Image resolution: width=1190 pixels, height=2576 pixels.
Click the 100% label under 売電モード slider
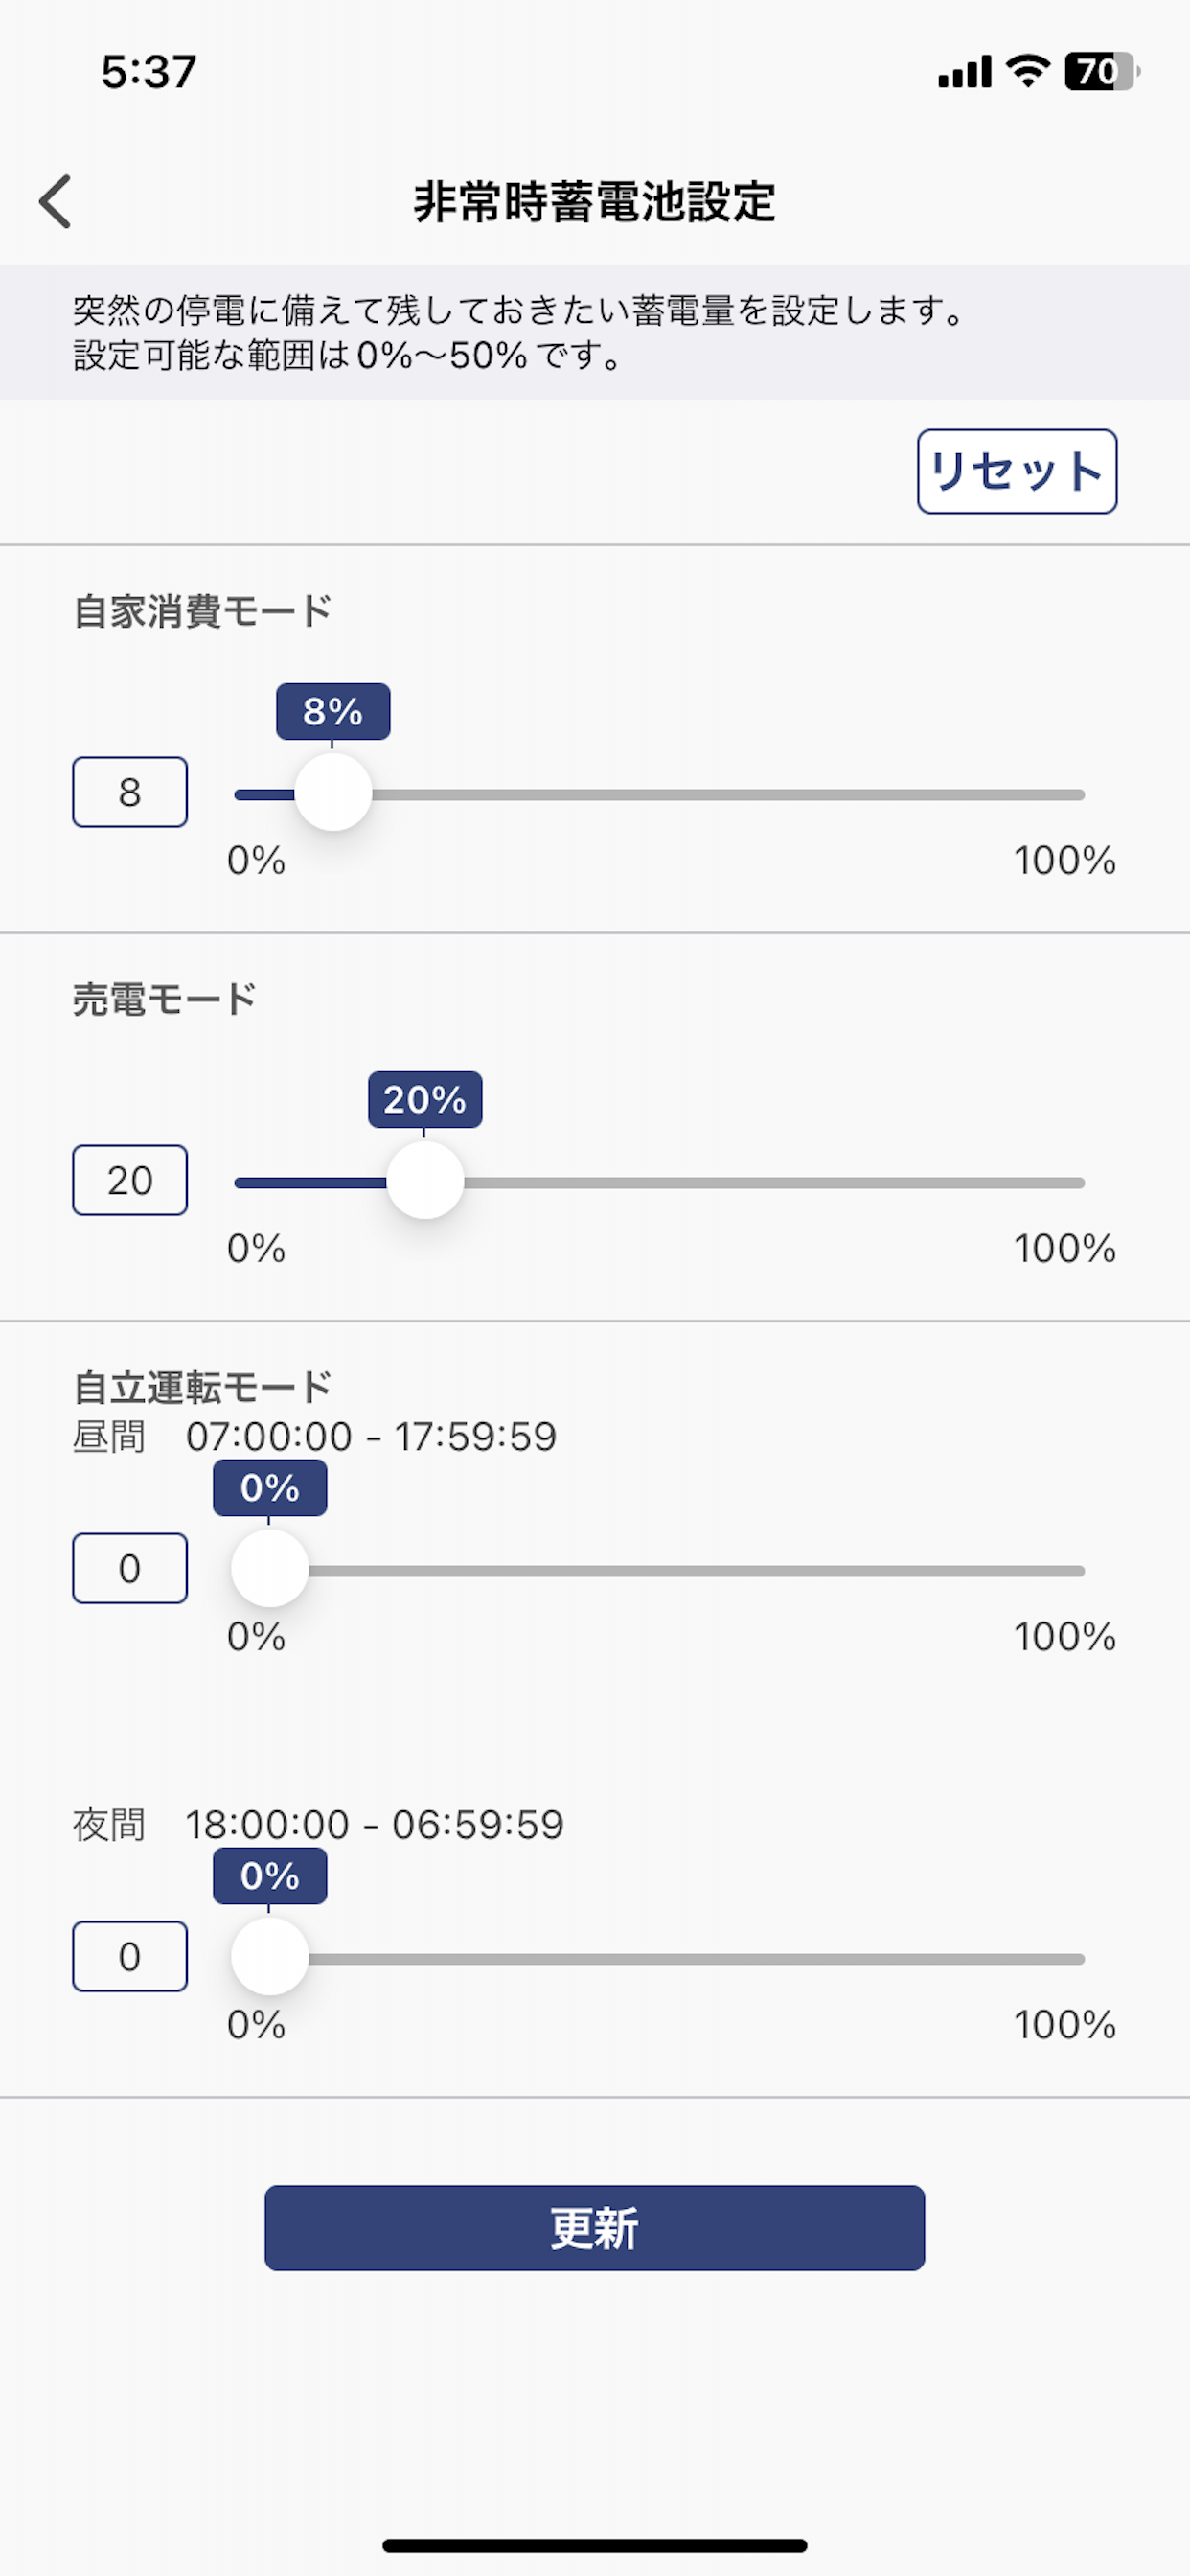click(1065, 1248)
